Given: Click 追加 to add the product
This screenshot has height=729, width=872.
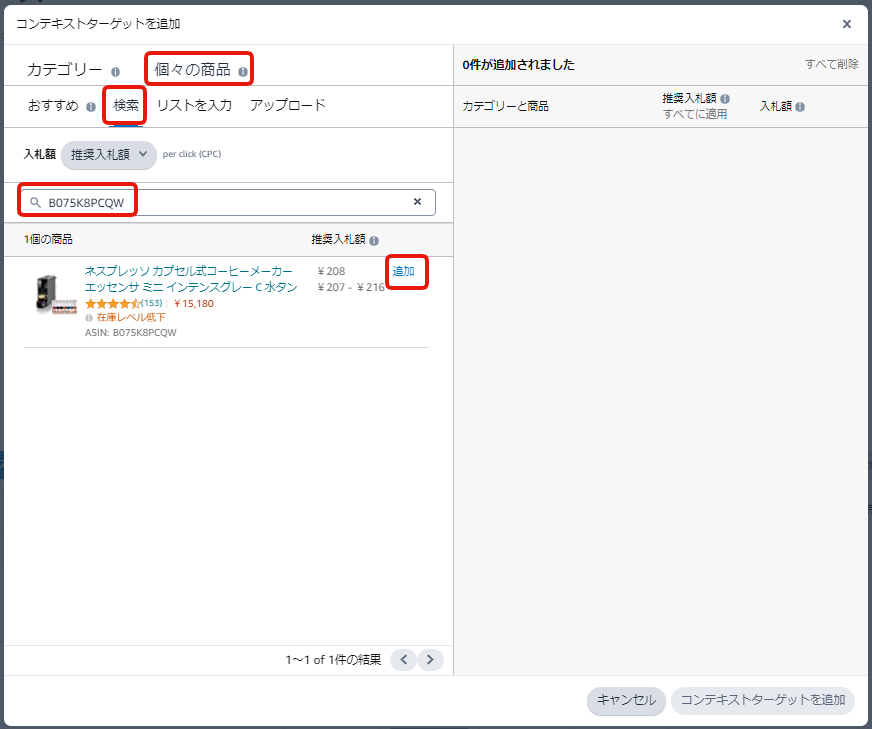Looking at the screenshot, I should click(404, 272).
